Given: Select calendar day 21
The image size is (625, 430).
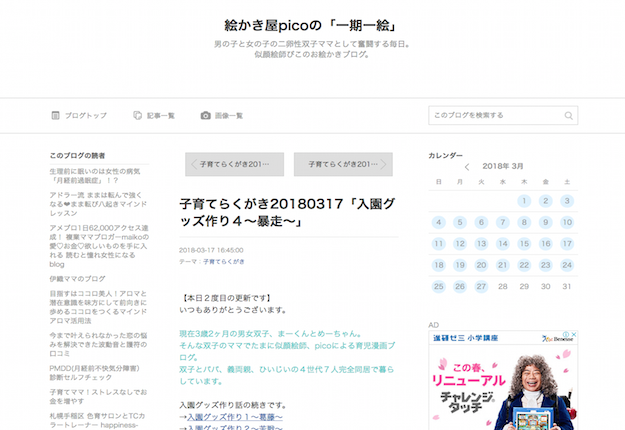Looking at the screenshot, I should pos(503,265).
